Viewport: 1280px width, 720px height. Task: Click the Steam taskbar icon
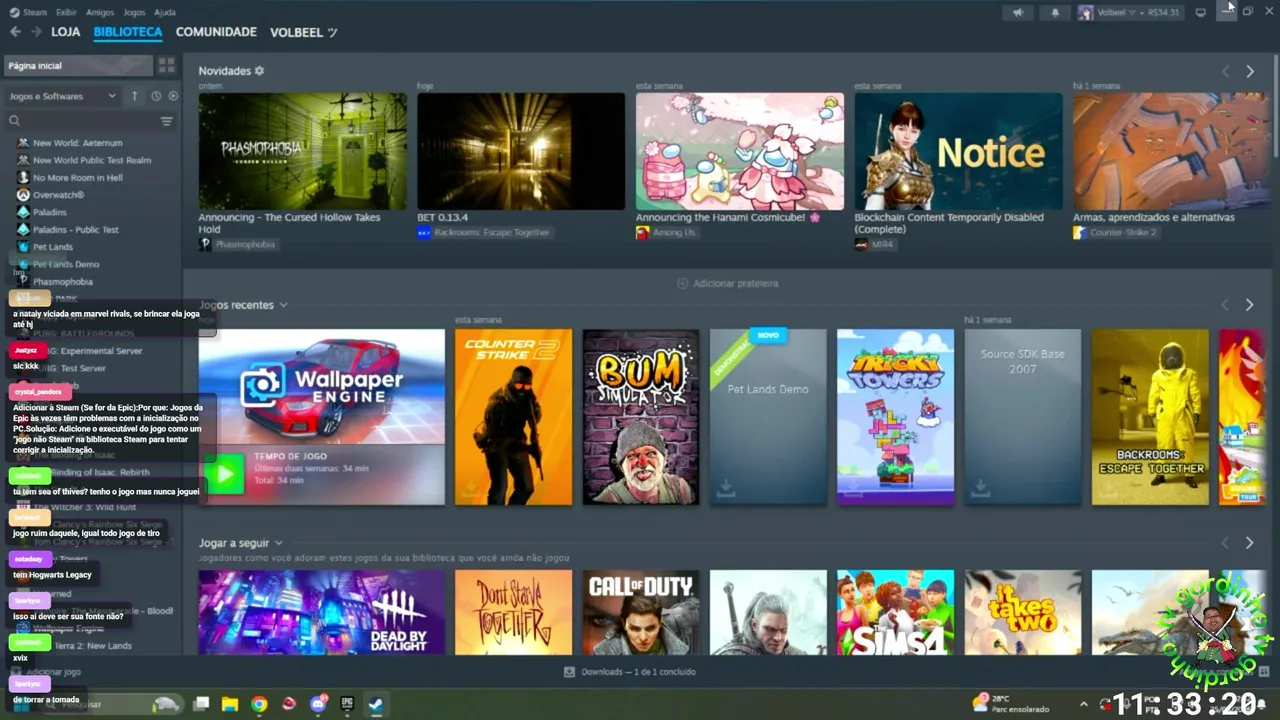(x=376, y=704)
